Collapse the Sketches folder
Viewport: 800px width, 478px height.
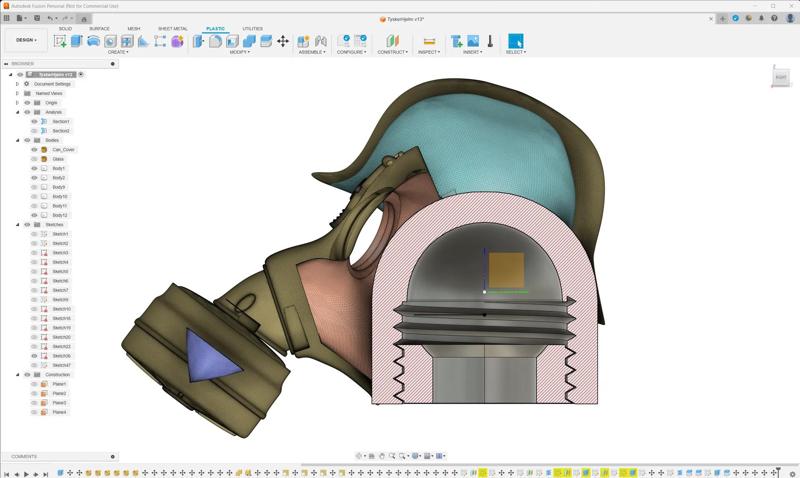coord(17,225)
